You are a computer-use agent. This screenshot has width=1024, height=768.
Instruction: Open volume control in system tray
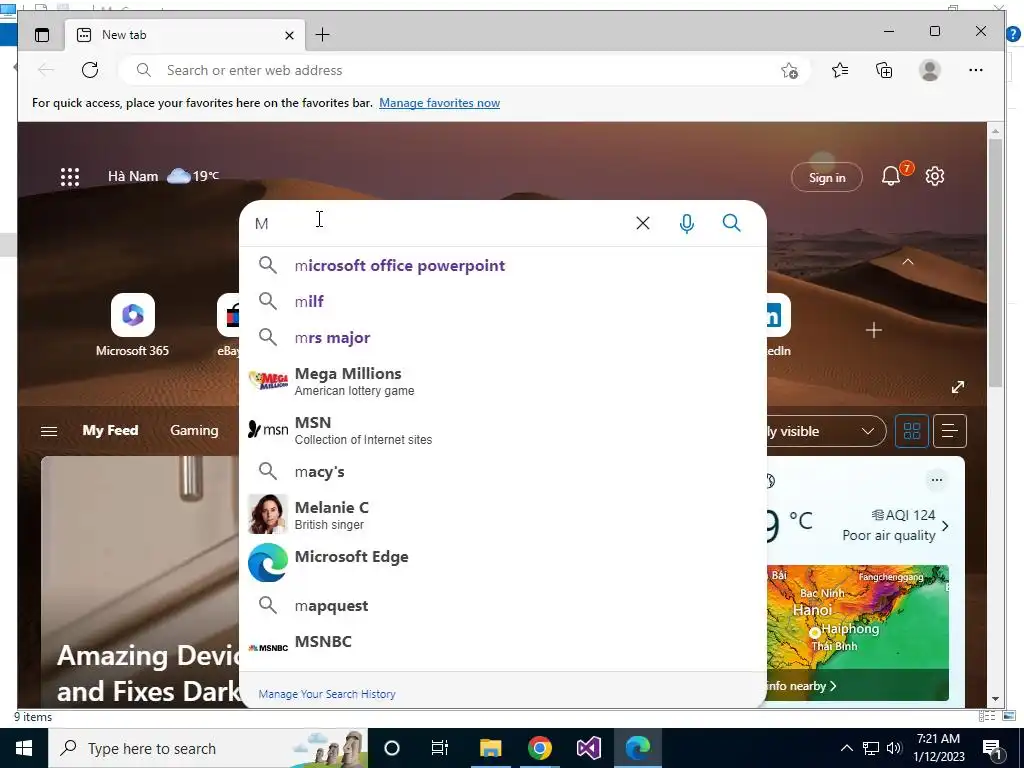pos(895,748)
